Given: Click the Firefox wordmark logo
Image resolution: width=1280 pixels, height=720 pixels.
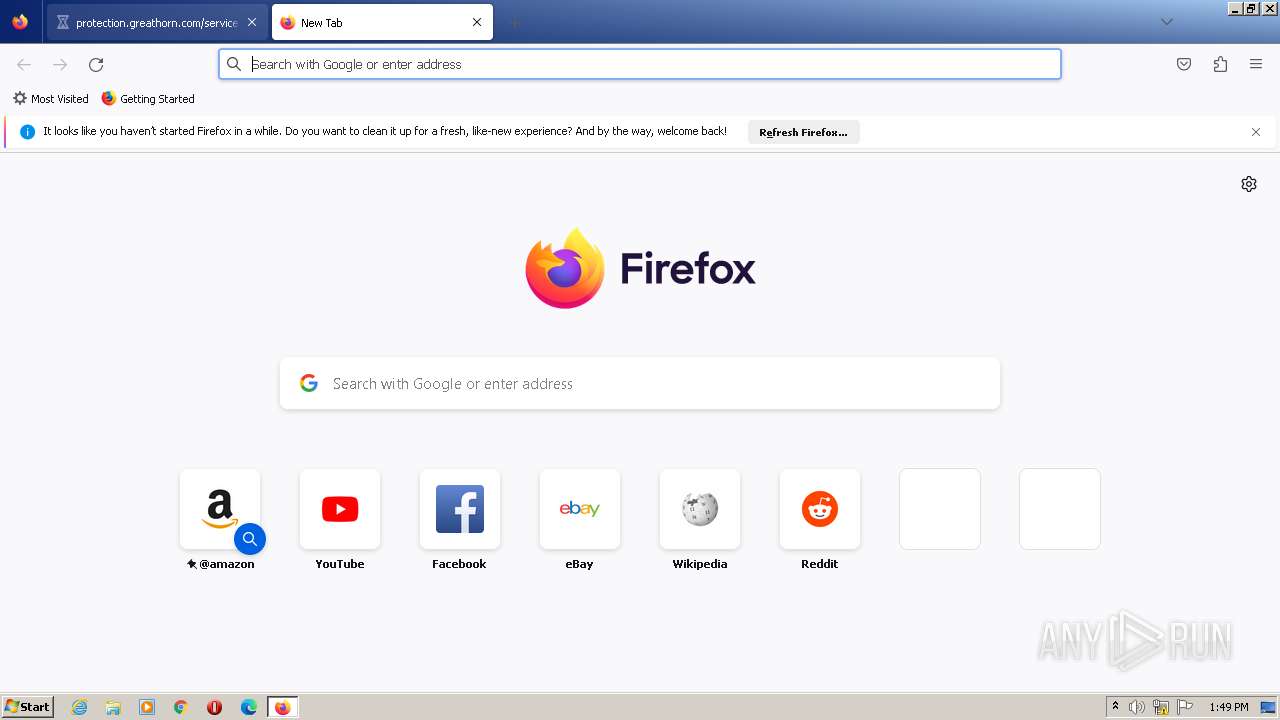Looking at the screenshot, I should tap(688, 269).
